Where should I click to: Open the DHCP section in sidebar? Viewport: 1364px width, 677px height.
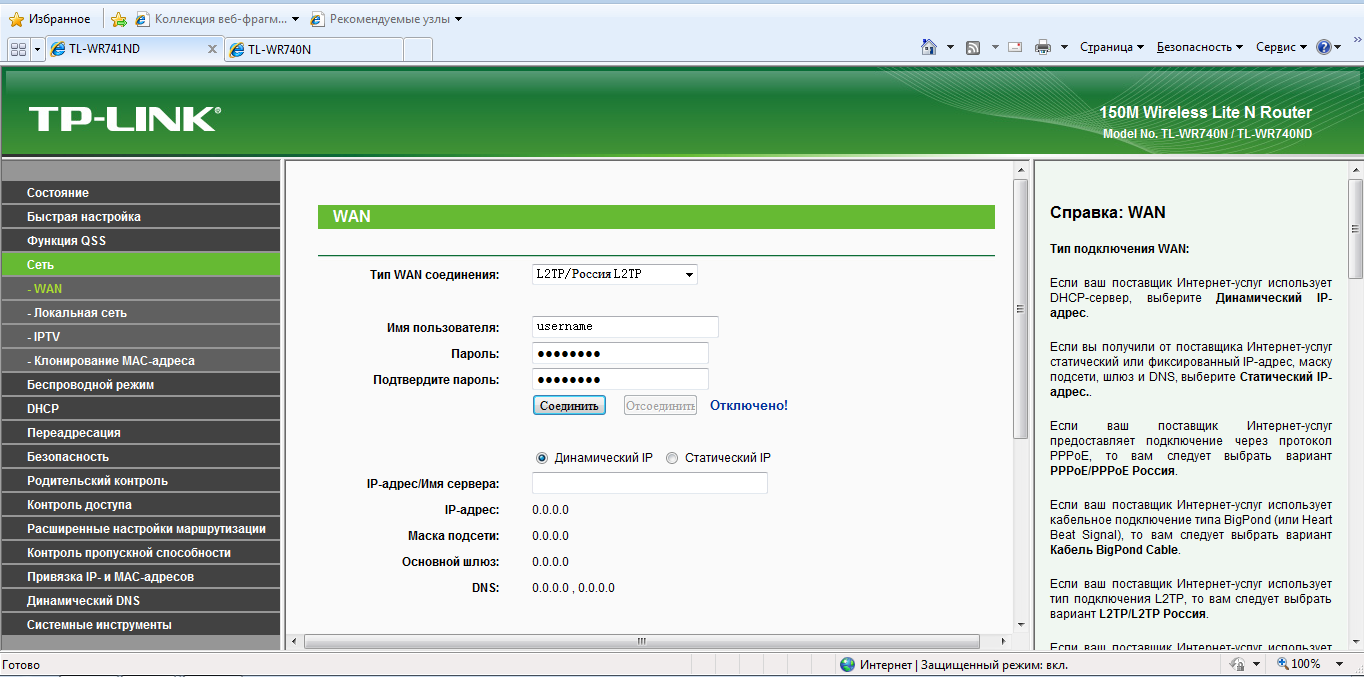coord(43,409)
